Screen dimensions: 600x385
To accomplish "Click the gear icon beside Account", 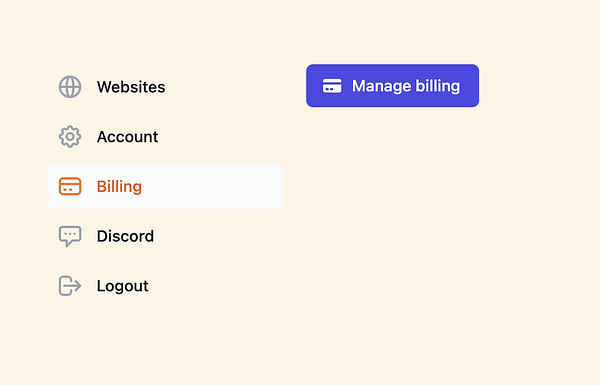I will tap(70, 137).
